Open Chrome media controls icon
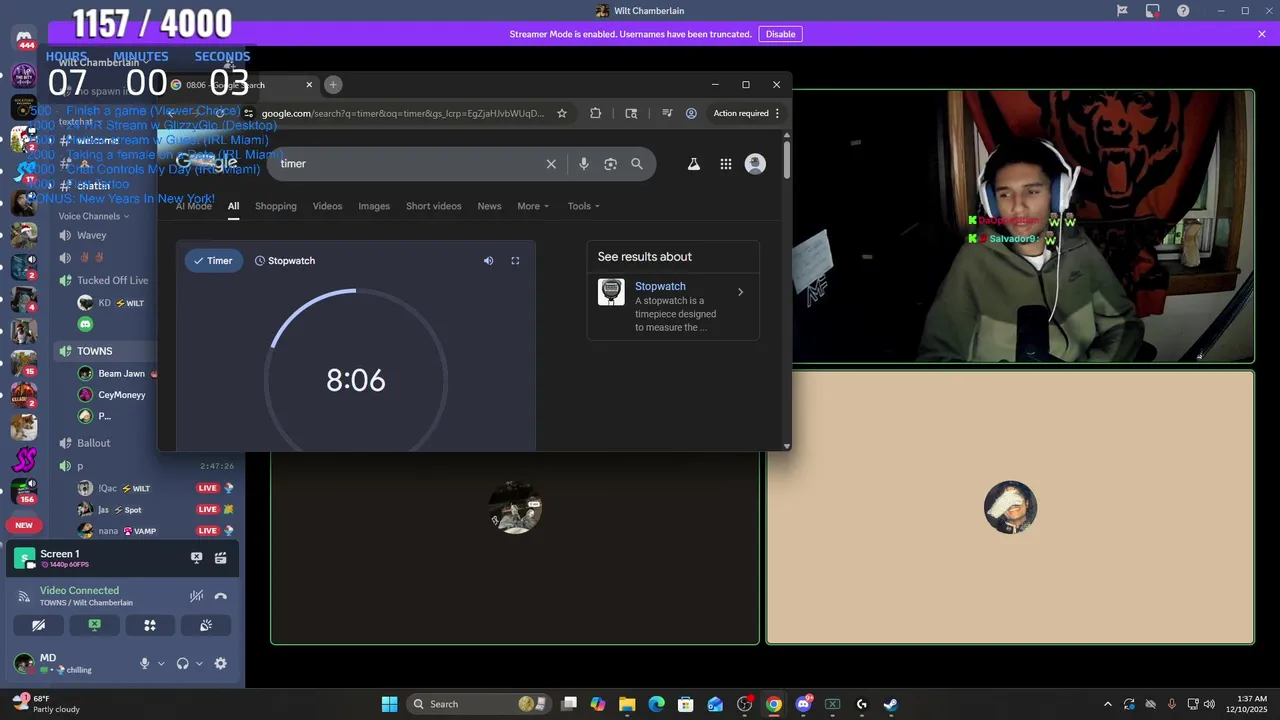1280x720 pixels. click(667, 113)
